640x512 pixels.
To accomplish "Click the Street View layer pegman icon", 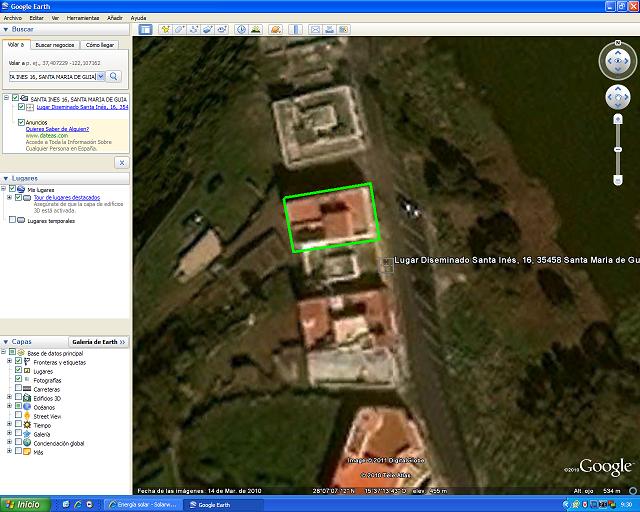I will click(x=27, y=416).
